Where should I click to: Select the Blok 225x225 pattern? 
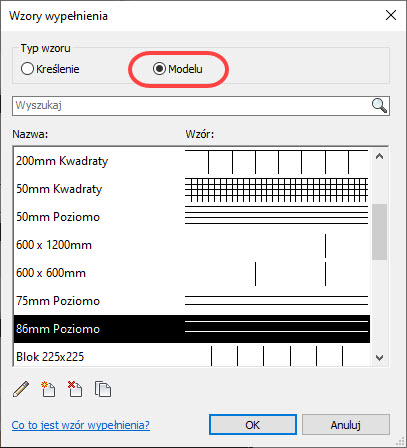point(192,355)
